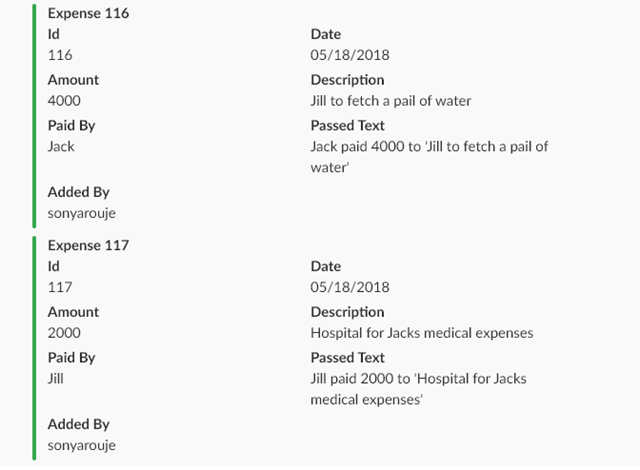The width and height of the screenshot is (640, 470).
Task: Click the amount value 2000
Action: (x=64, y=333)
